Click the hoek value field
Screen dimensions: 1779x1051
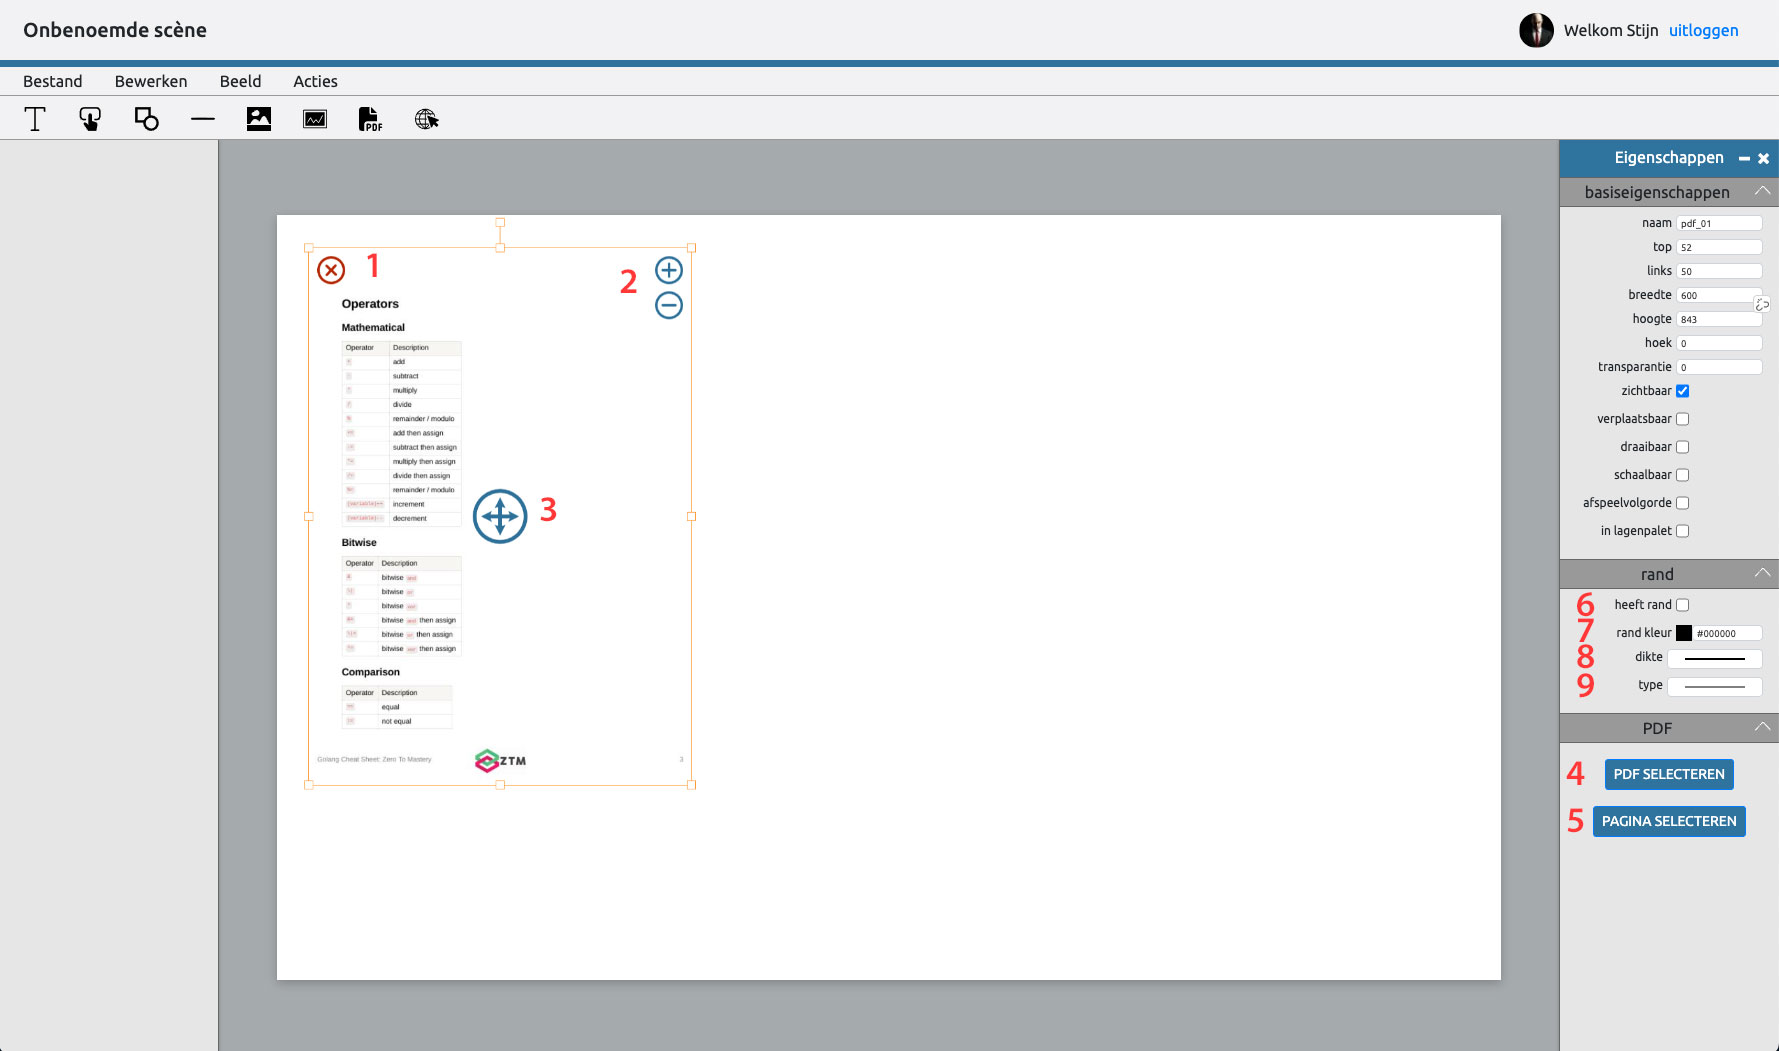click(x=1719, y=343)
